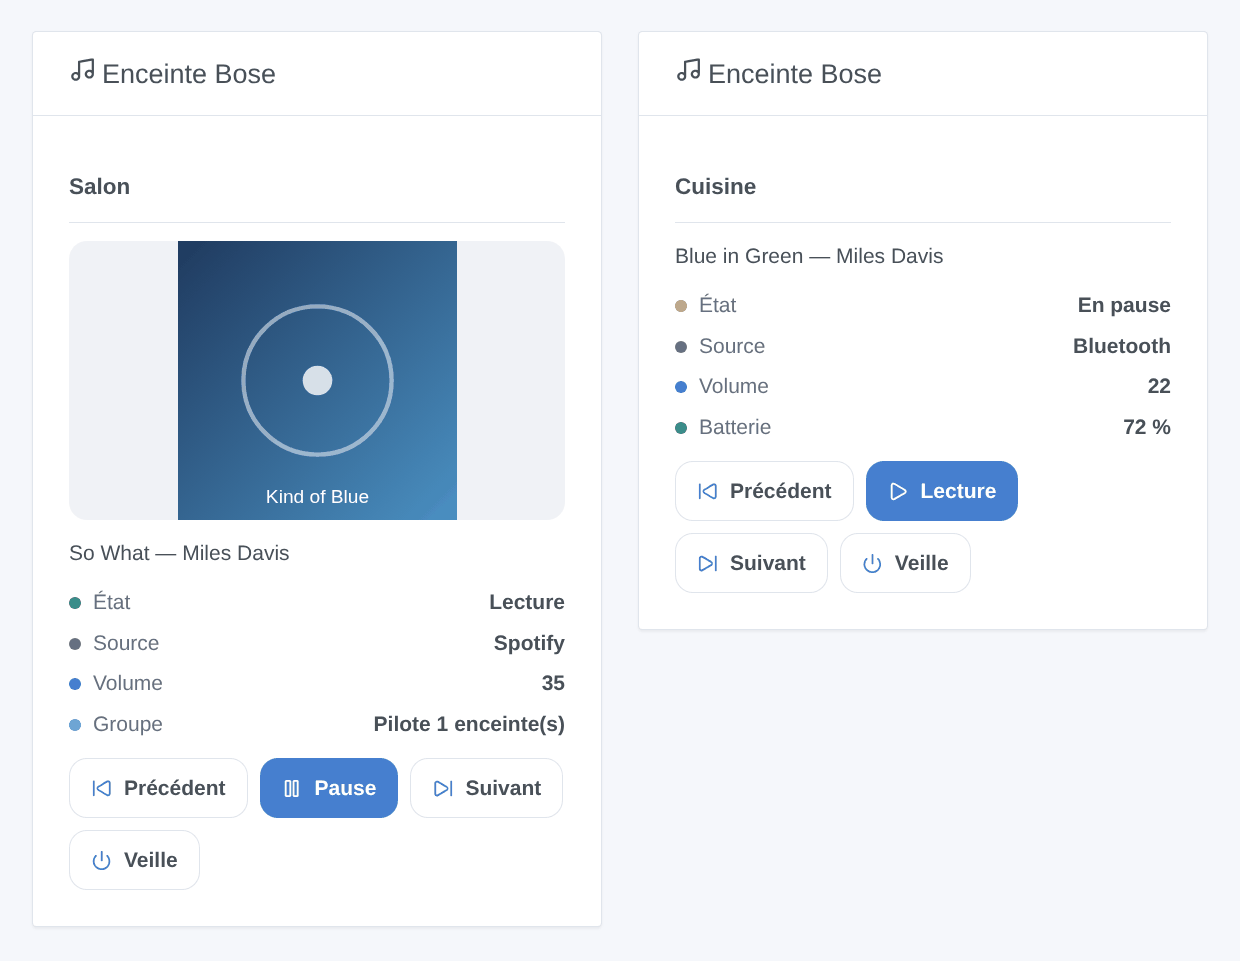Skip to next track in Salon
Screen dimensions: 1240x961
tap(486, 788)
